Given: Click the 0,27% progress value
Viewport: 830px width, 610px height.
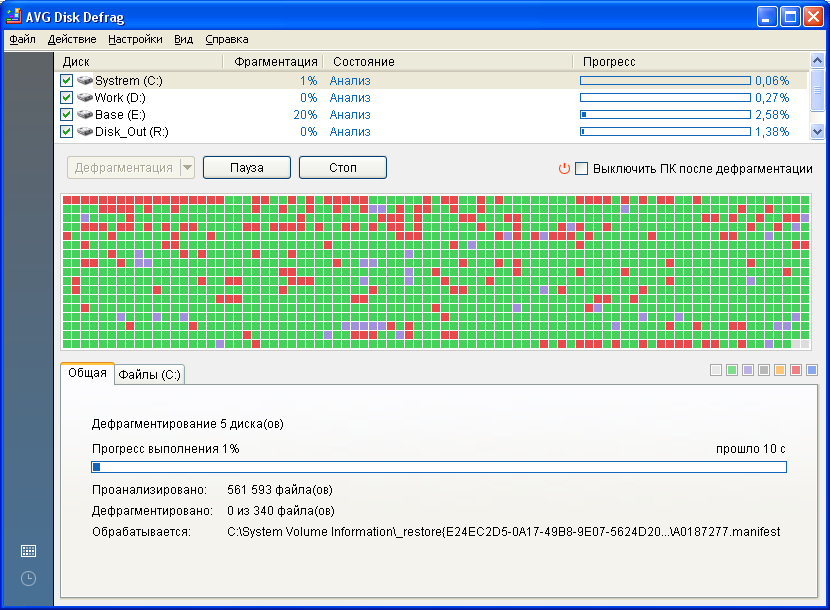Looking at the screenshot, I should [x=772, y=97].
